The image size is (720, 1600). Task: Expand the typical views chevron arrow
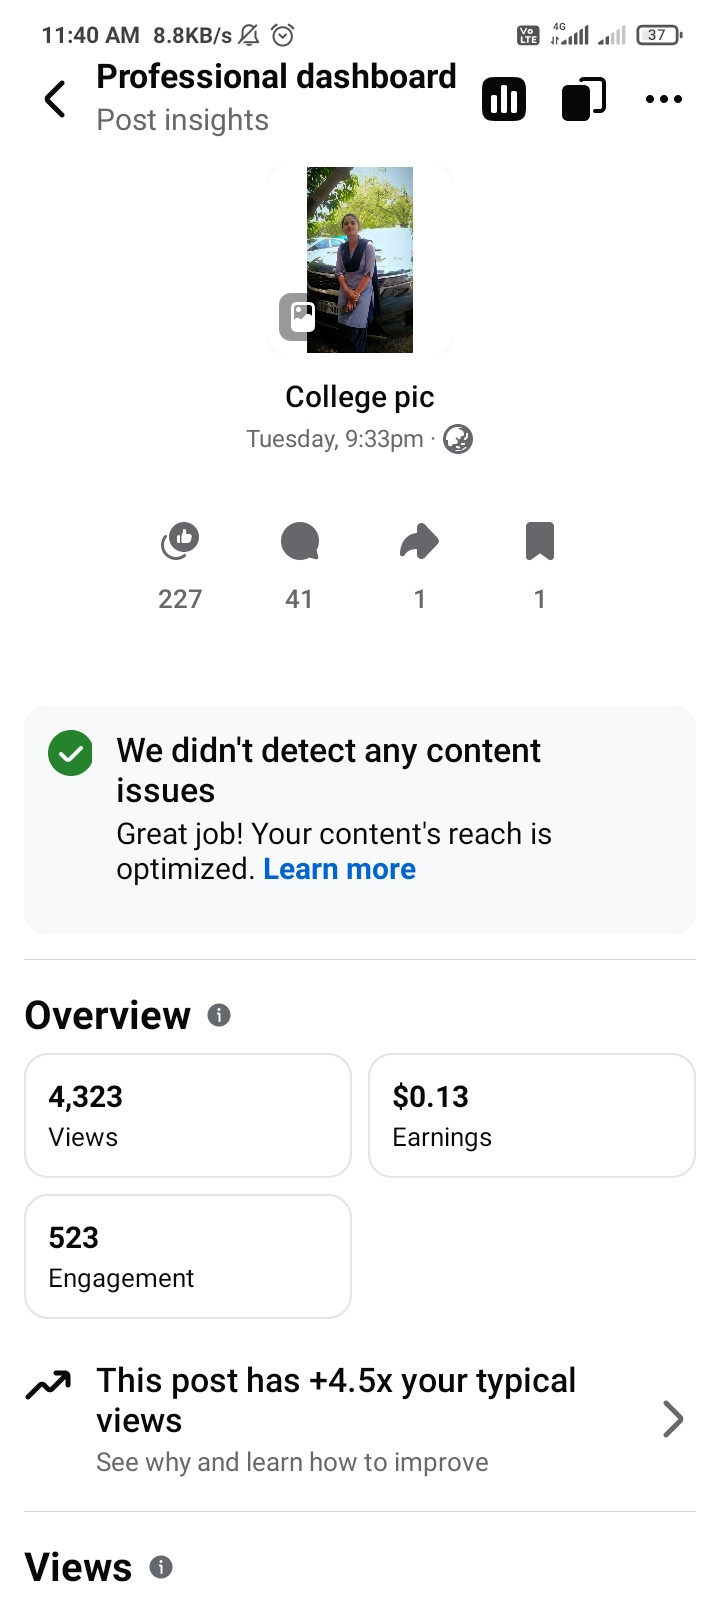coord(673,1419)
